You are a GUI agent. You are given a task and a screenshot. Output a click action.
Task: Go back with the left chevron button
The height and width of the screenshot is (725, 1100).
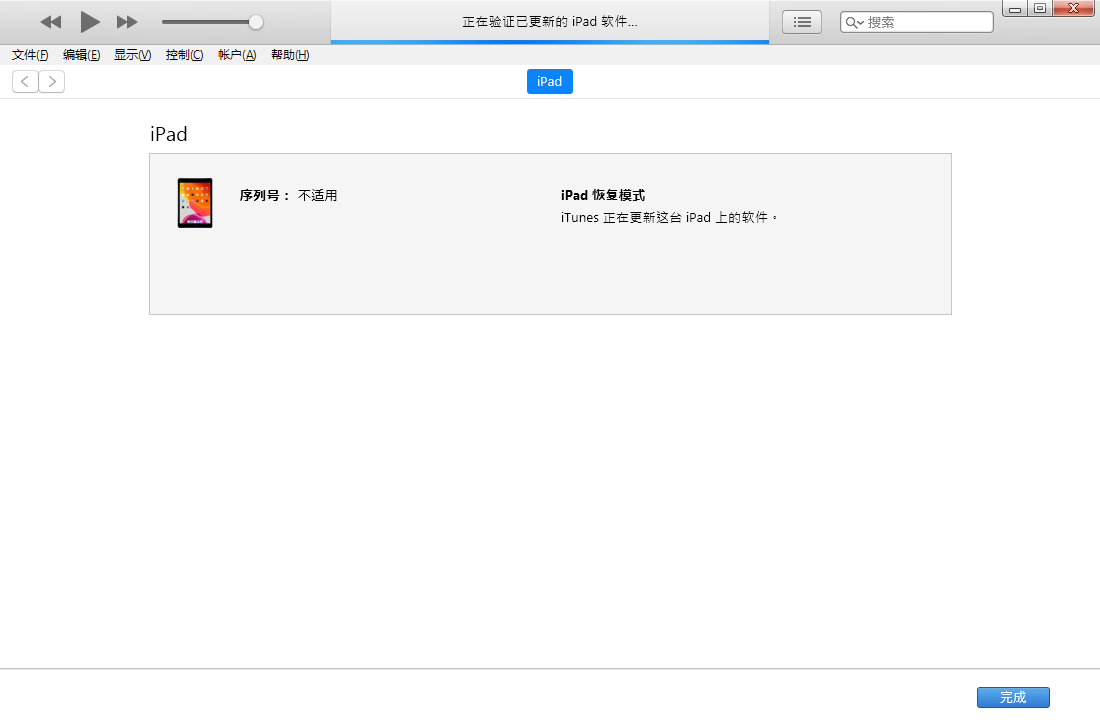click(25, 82)
